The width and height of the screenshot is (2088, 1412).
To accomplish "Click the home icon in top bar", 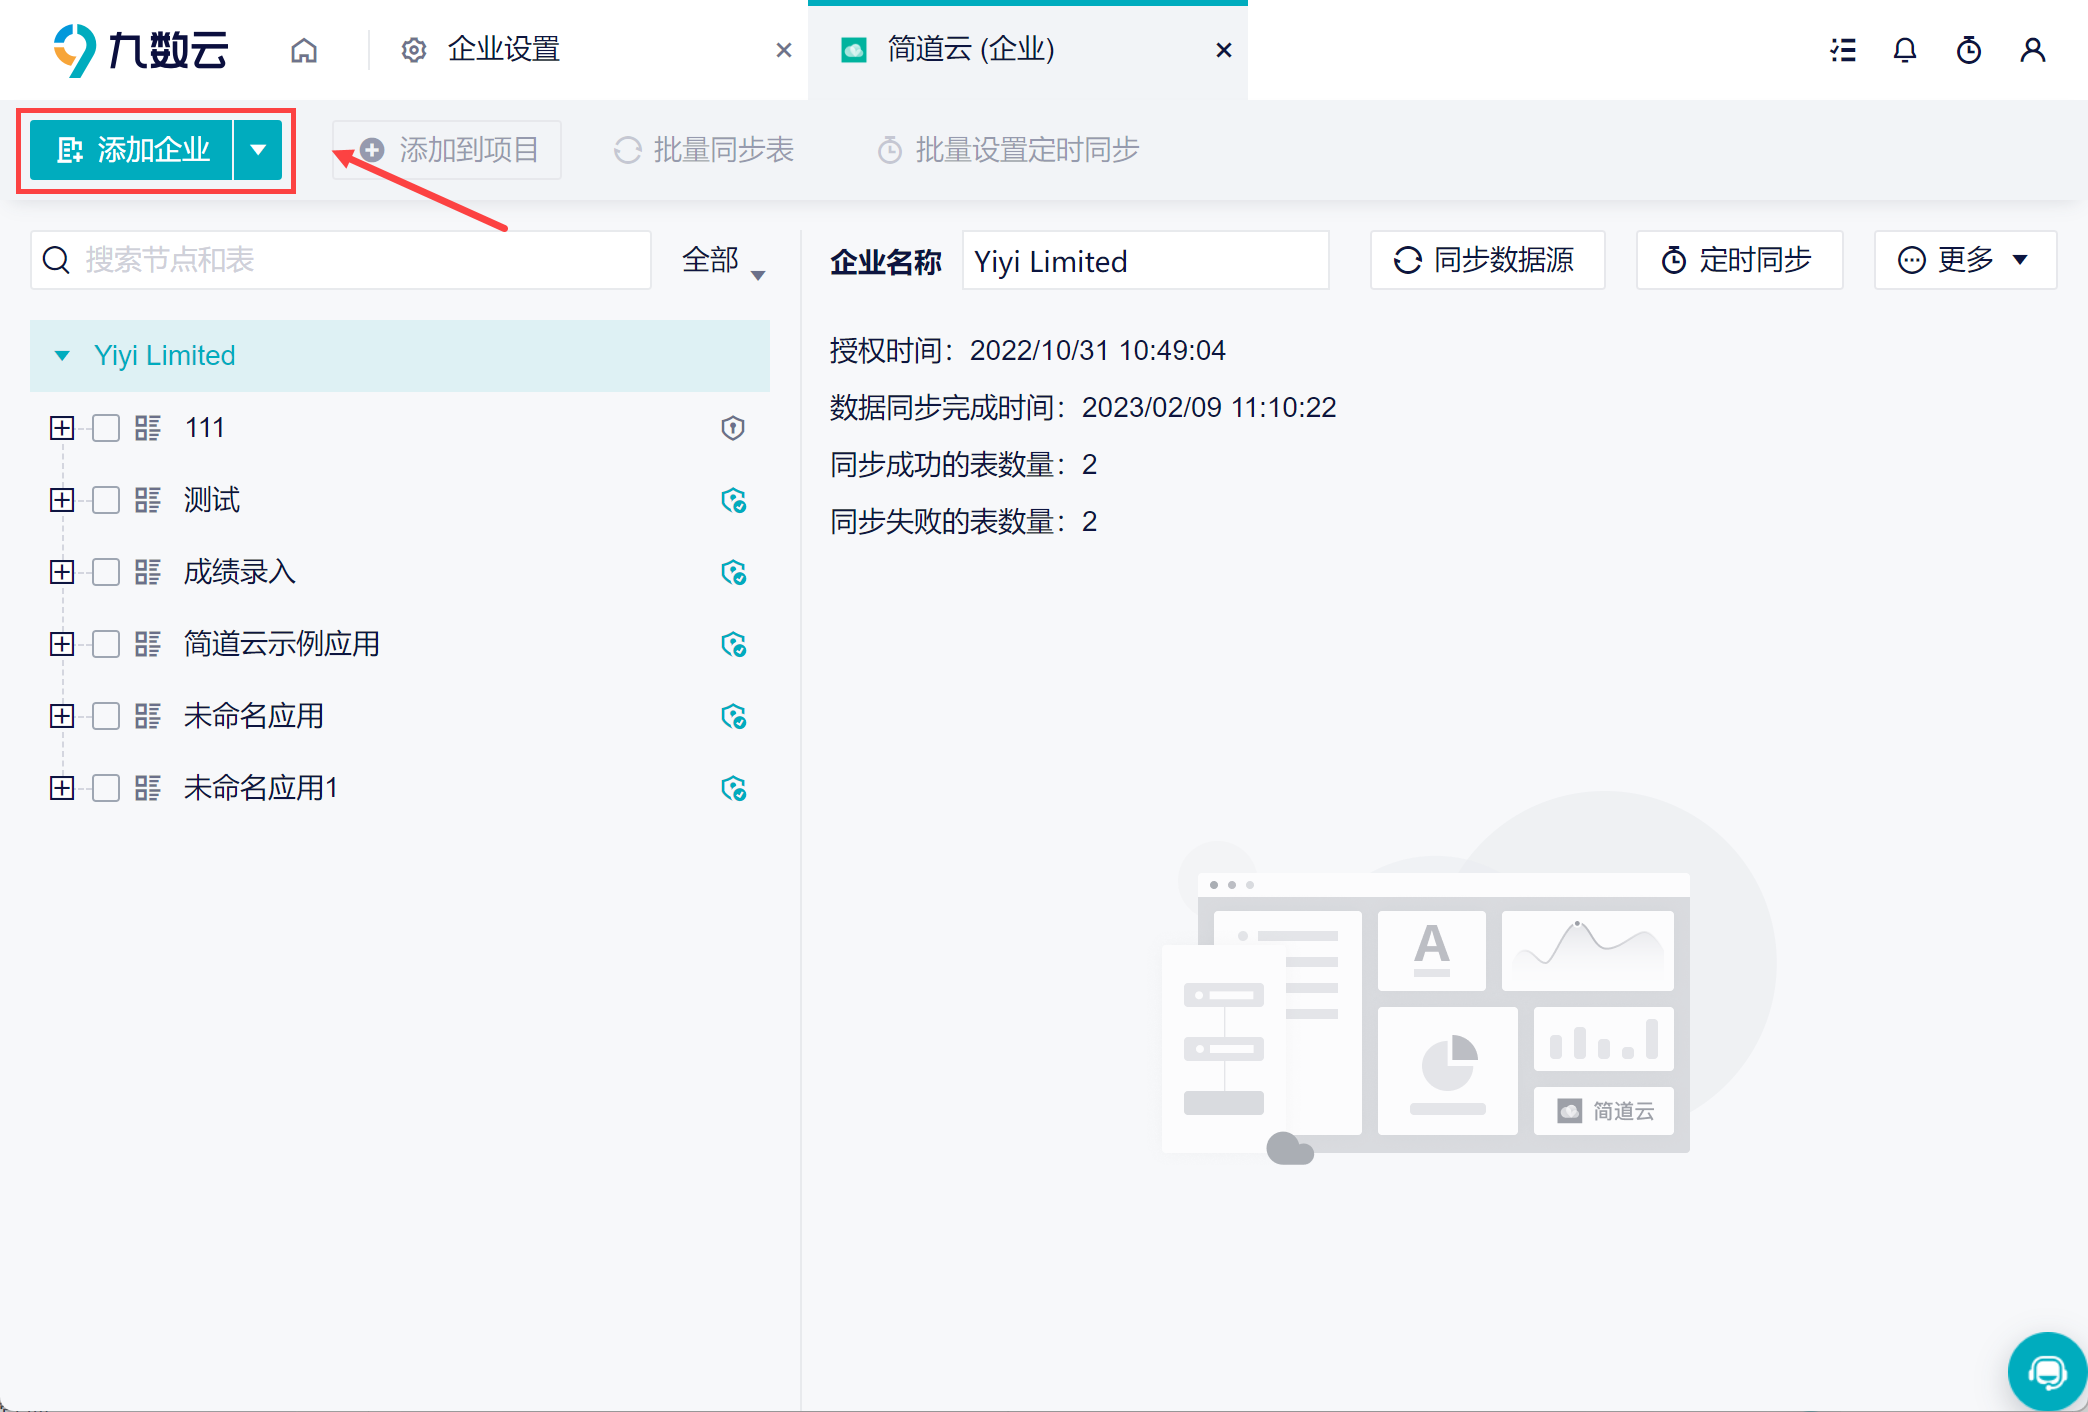I will point(304,50).
